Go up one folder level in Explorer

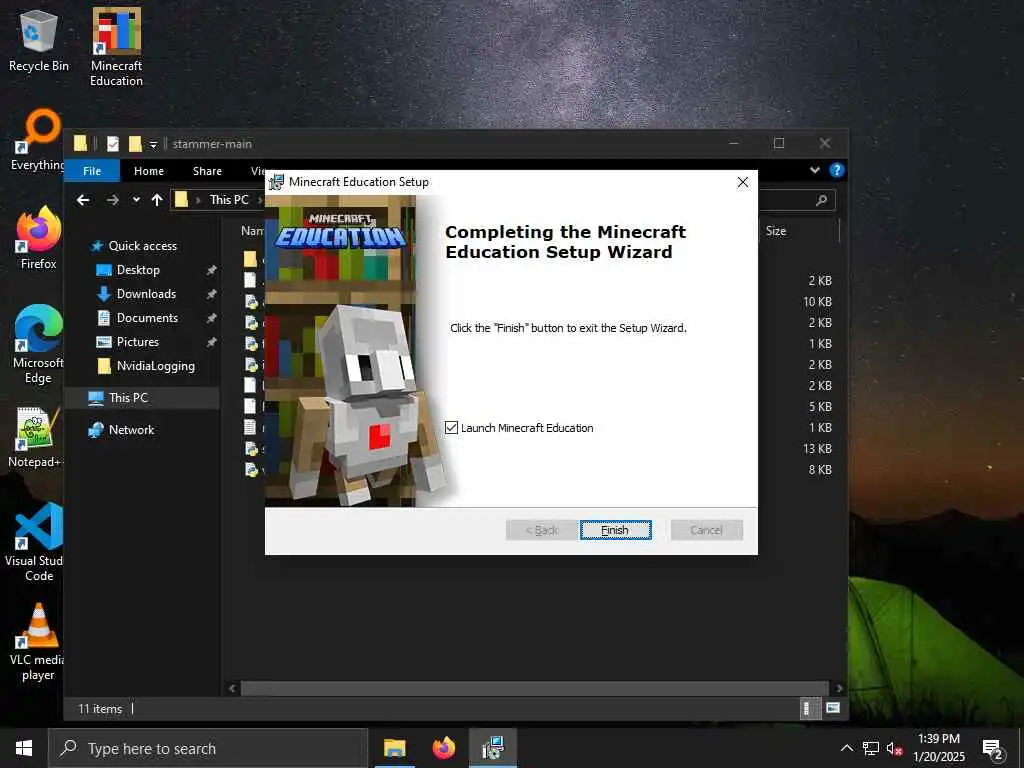(x=157, y=200)
